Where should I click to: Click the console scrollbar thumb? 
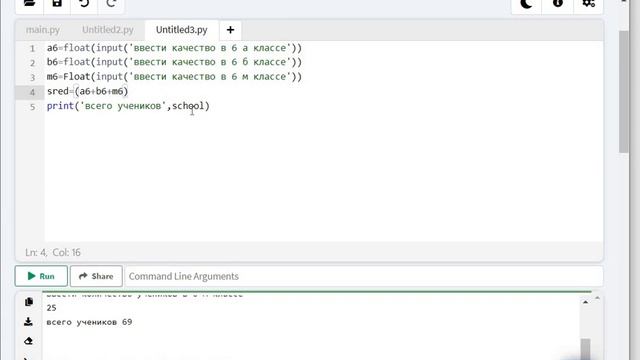[585, 349]
